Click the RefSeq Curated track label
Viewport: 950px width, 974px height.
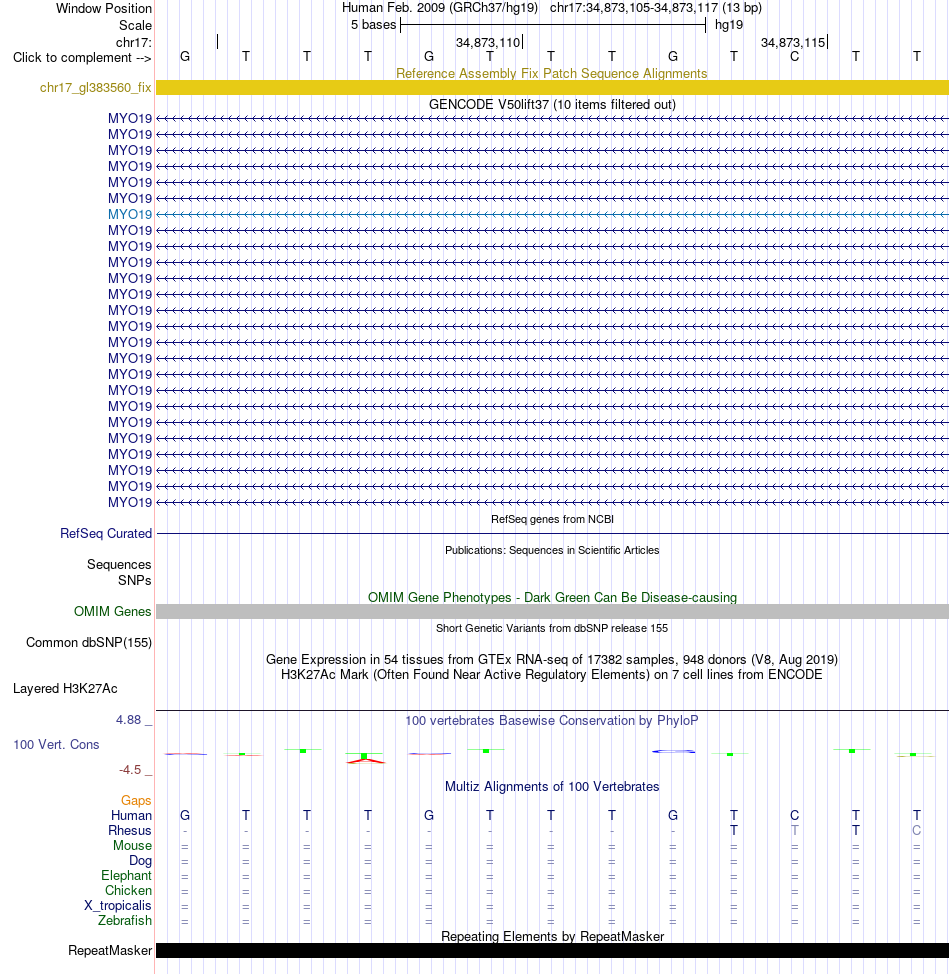tap(106, 534)
